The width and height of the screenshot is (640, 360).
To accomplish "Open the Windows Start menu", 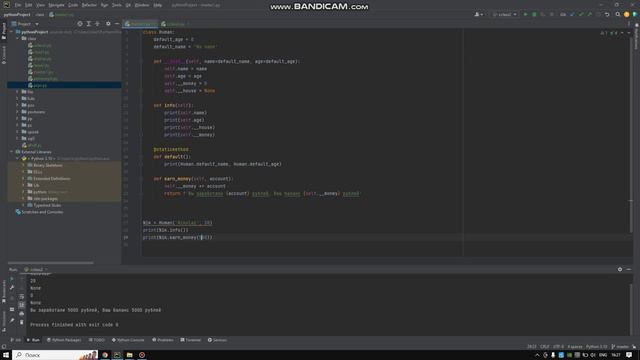I will point(6,355).
